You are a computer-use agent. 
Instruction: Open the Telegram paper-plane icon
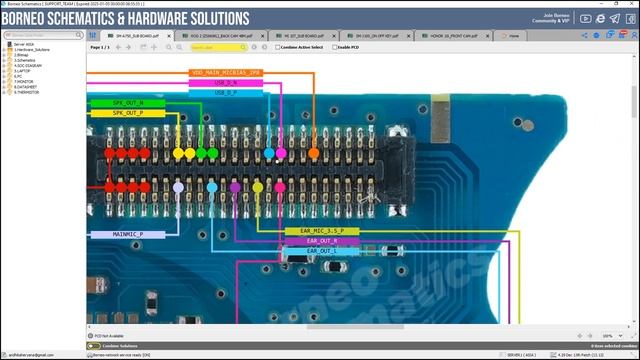(x=615, y=19)
